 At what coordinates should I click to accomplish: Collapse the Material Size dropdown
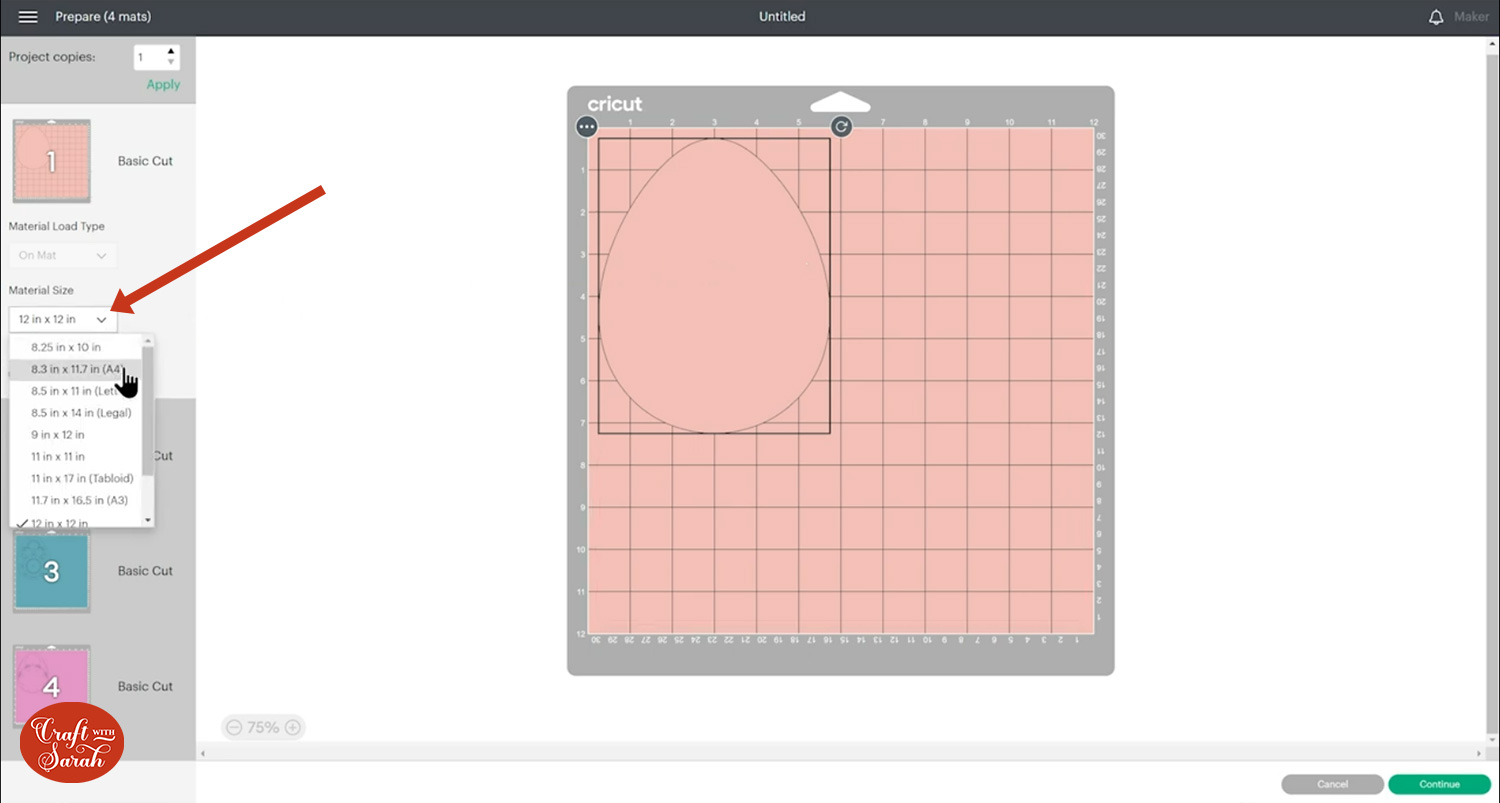63,319
